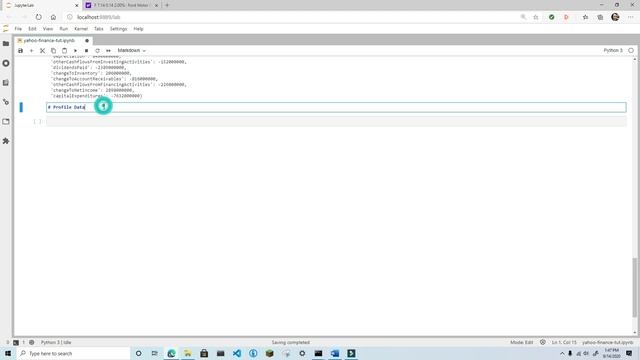Open Microsoft Edge from taskbar
640x360 pixels.
click(x=171, y=353)
